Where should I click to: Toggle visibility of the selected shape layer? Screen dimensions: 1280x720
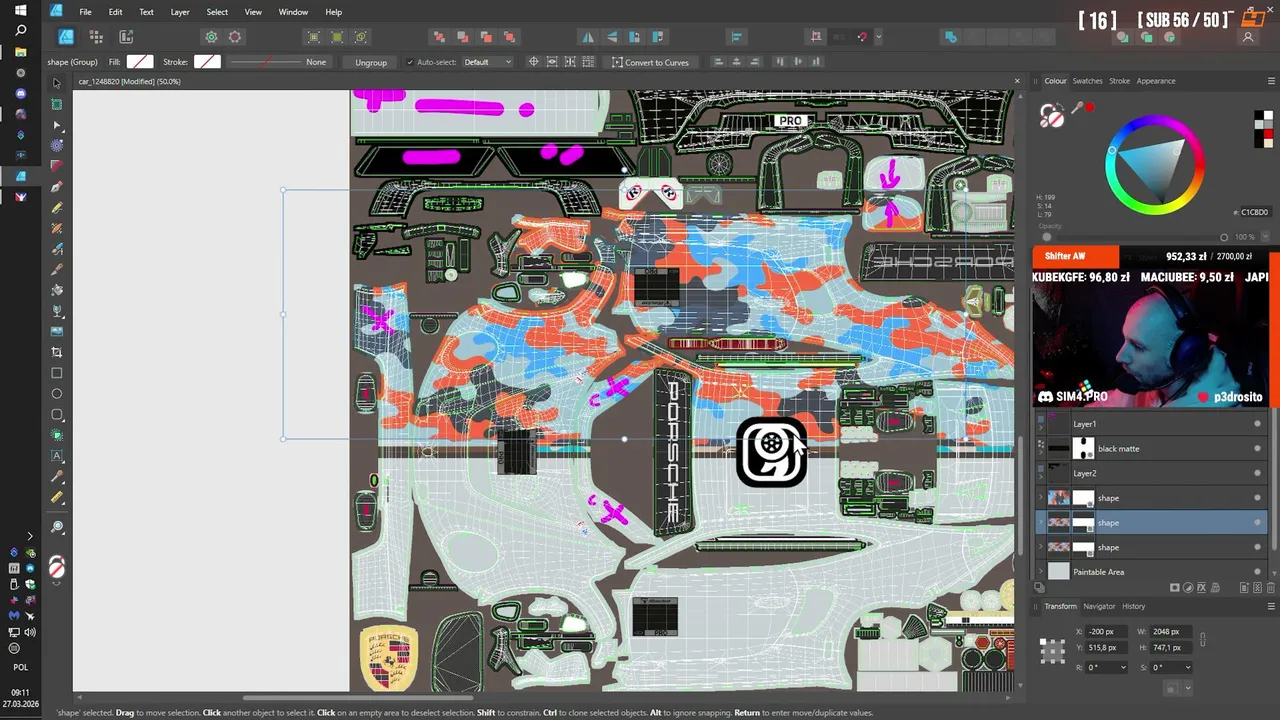pos(1257,523)
